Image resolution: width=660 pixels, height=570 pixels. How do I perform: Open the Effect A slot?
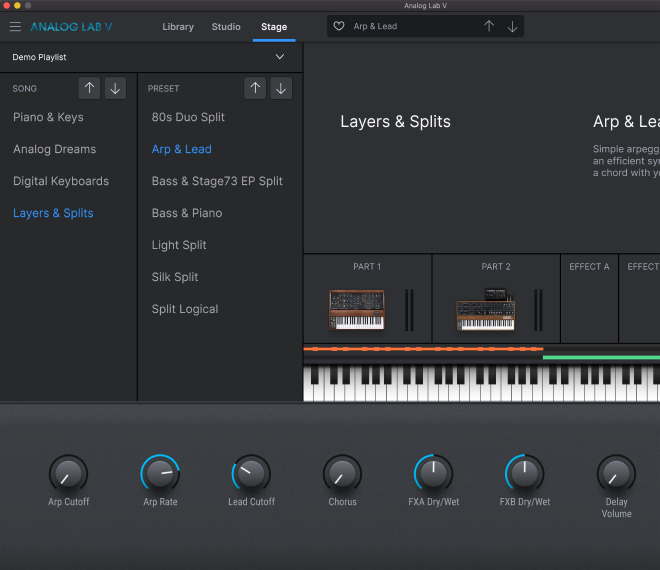click(589, 298)
